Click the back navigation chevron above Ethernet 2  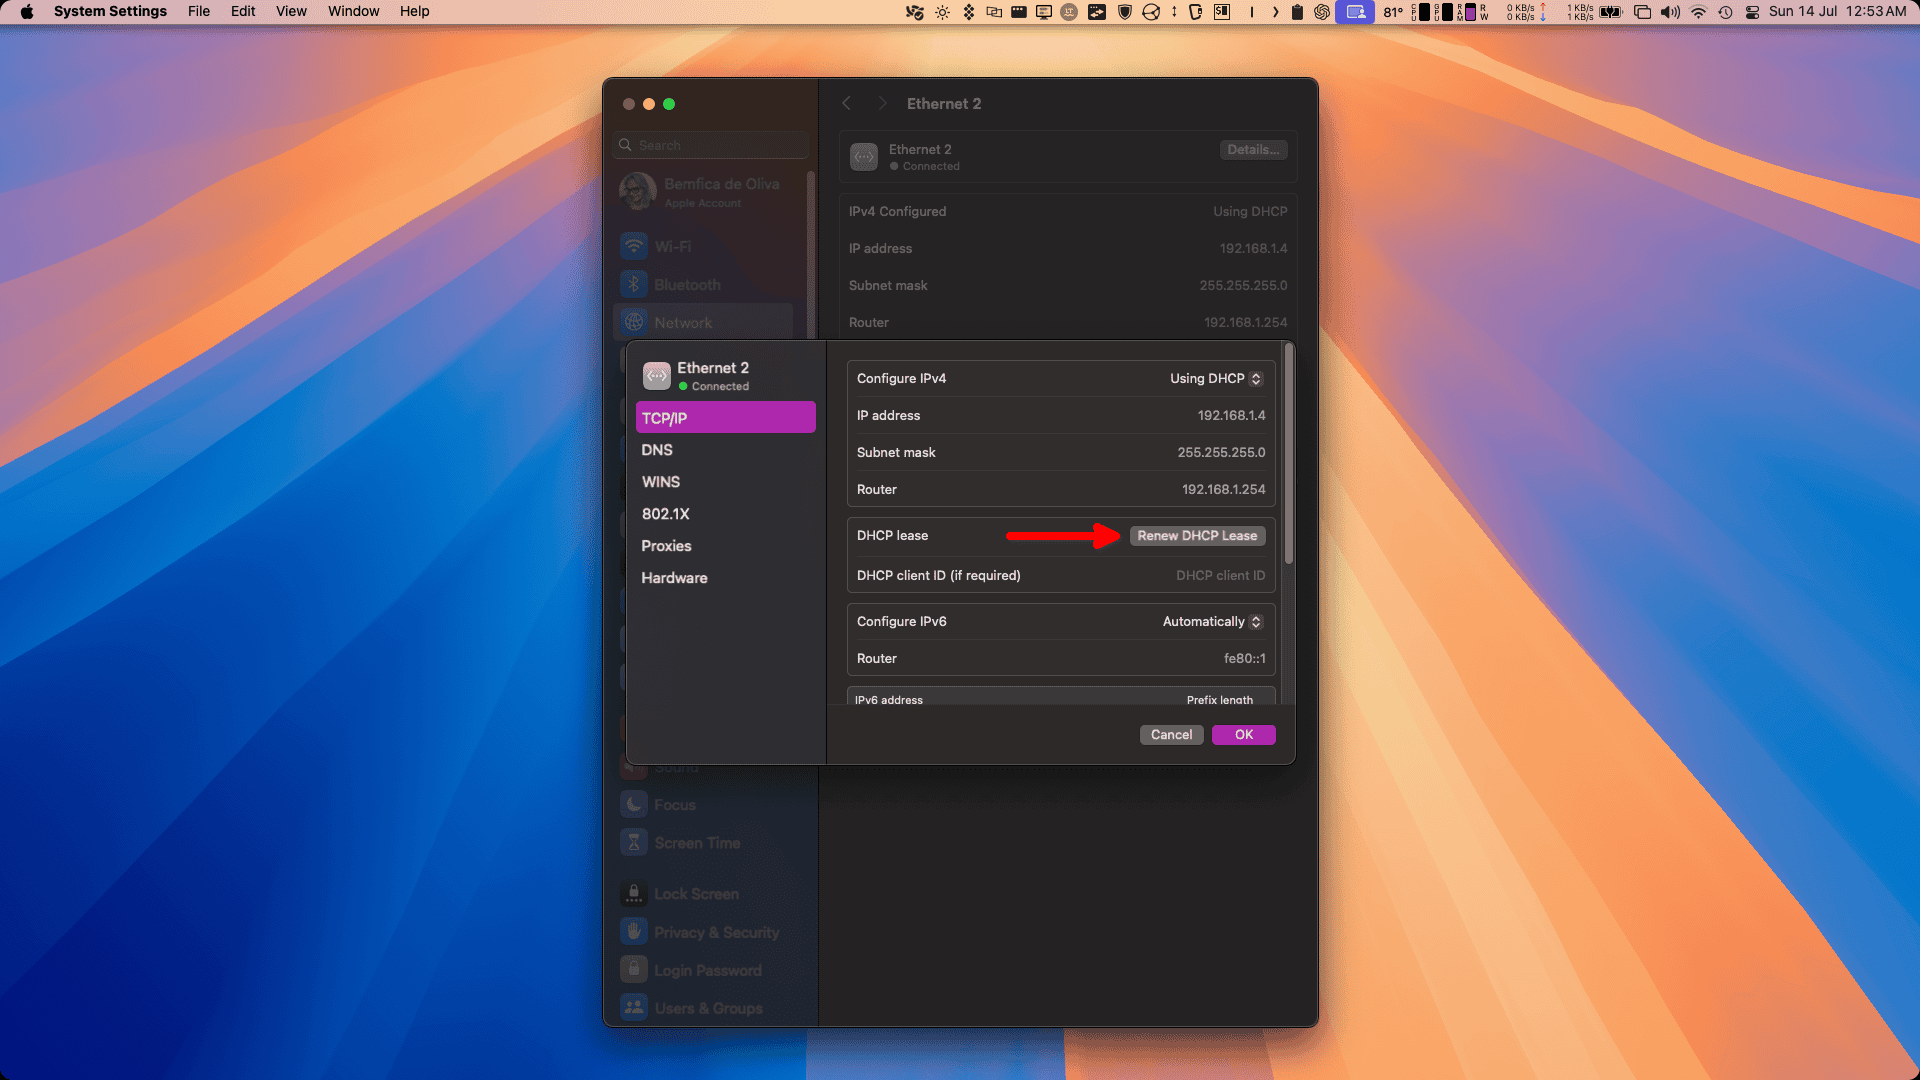(847, 103)
